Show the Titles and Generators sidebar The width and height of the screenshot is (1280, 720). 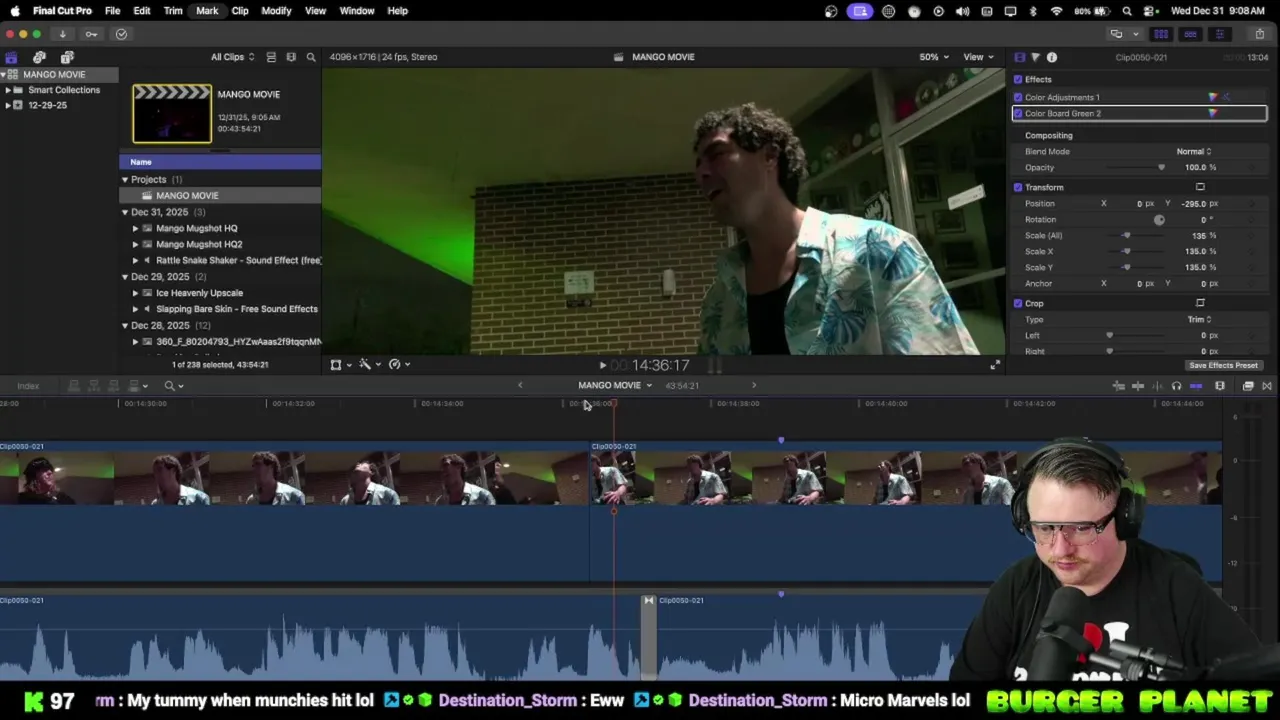[67, 57]
